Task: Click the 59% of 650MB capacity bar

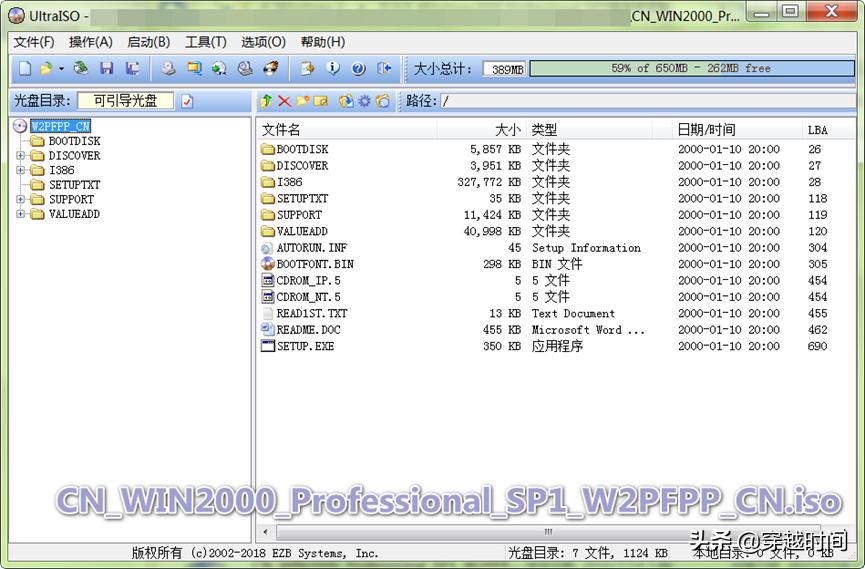Action: (x=692, y=68)
